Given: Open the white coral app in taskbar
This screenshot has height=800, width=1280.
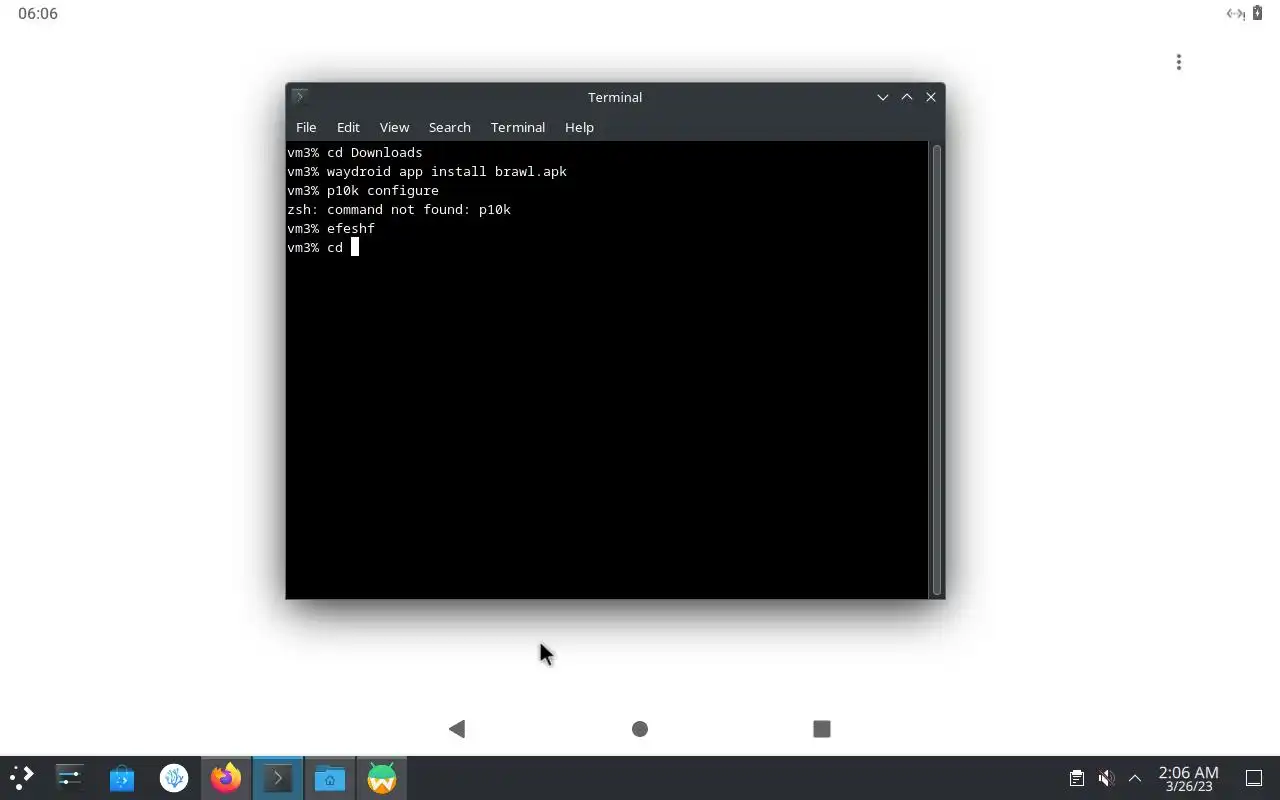Looking at the screenshot, I should point(174,778).
